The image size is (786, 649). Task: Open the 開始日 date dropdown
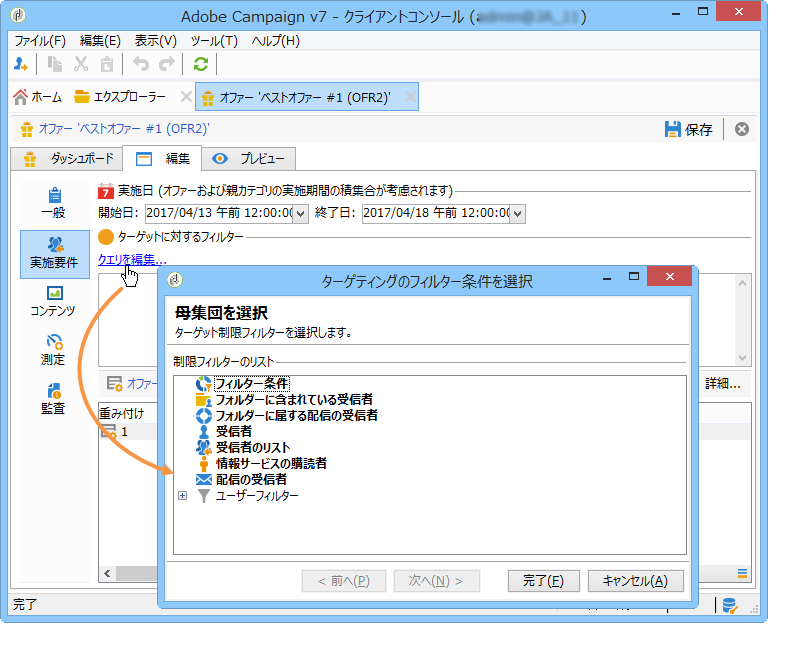[x=300, y=213]
